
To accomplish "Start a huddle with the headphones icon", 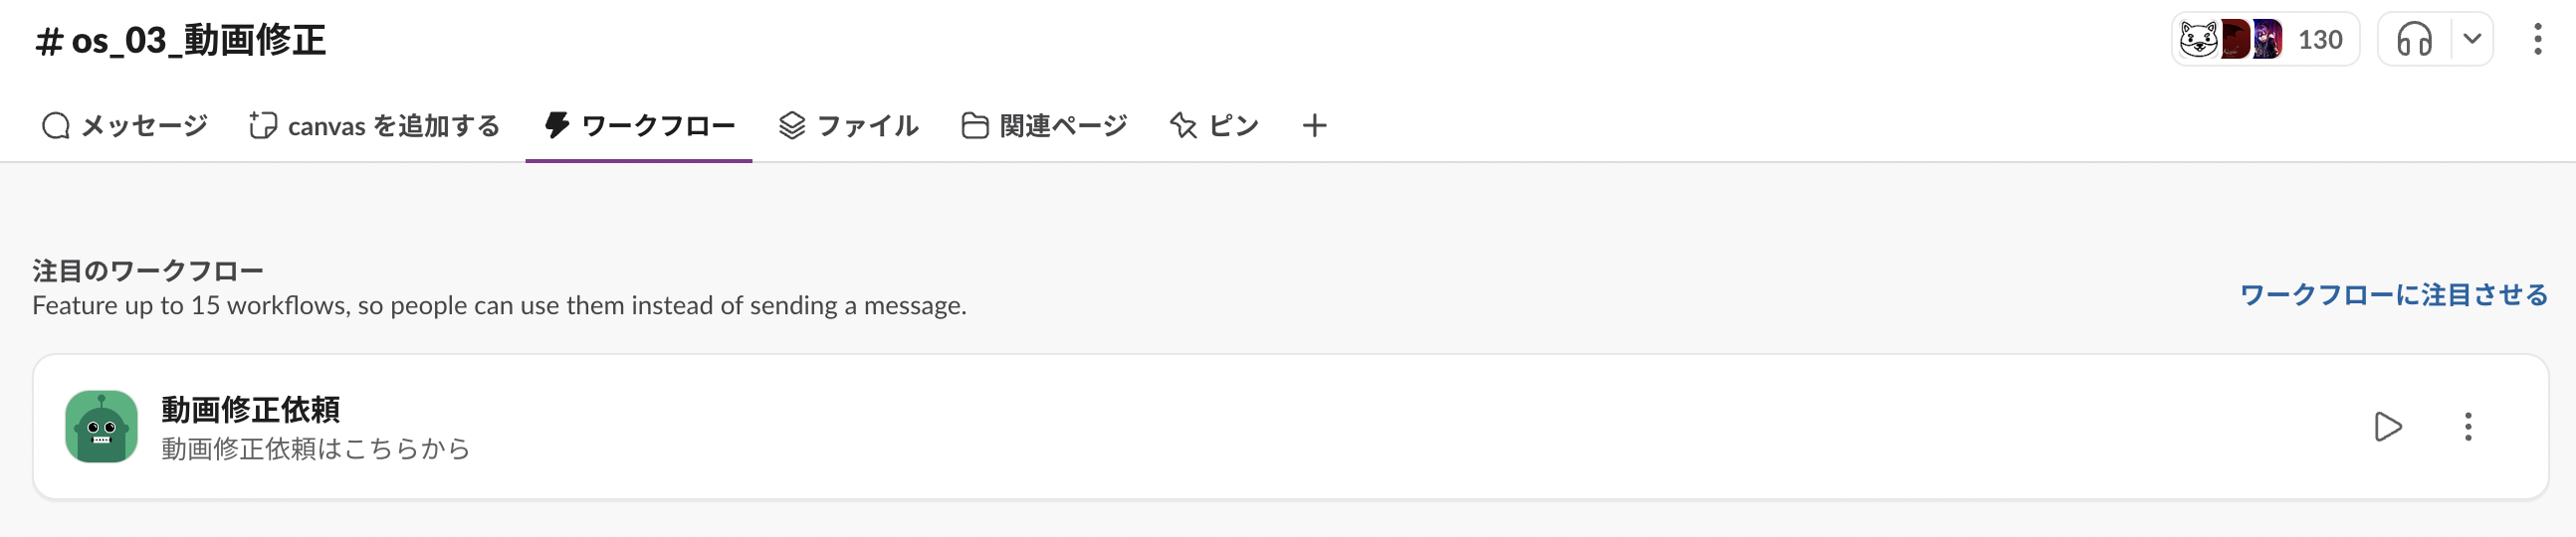I will coord(2414,40).
